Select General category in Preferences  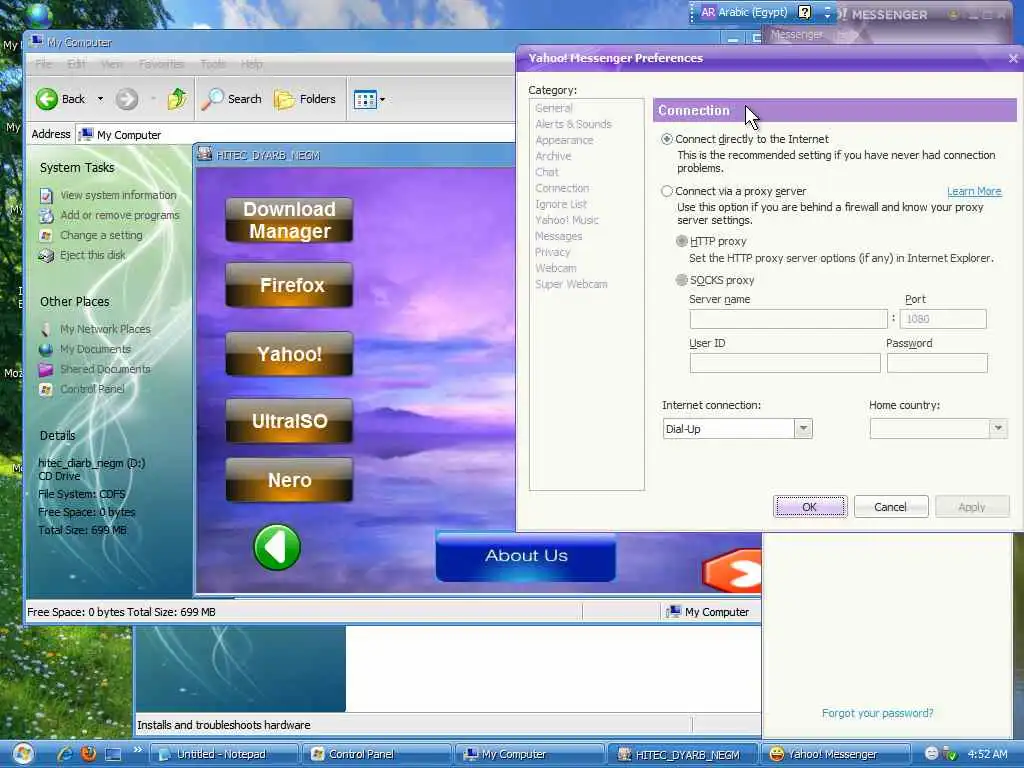(554, 108)
